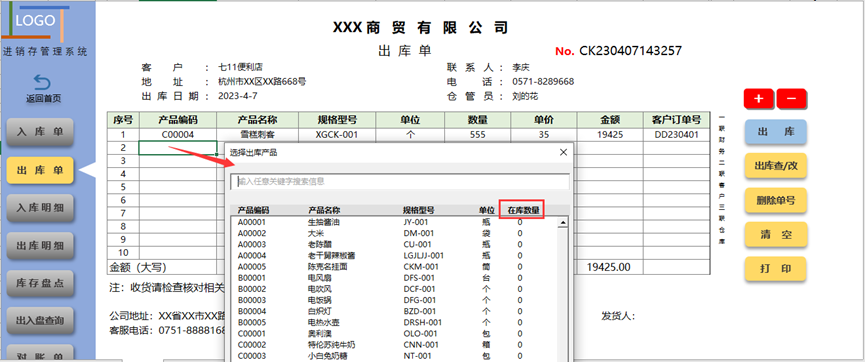865x362 pixels.
Task: Click the 出库查/改 button
Action: click(776, 166)
